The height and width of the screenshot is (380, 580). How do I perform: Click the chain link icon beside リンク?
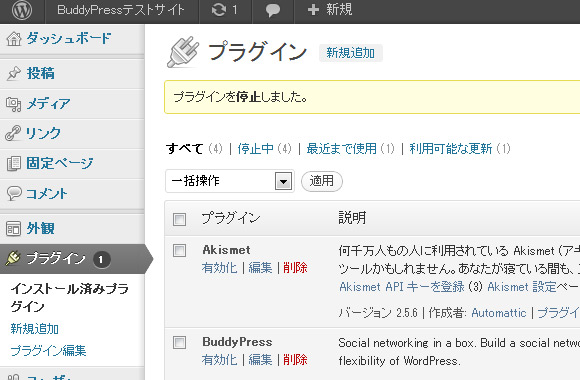point(13,133)
